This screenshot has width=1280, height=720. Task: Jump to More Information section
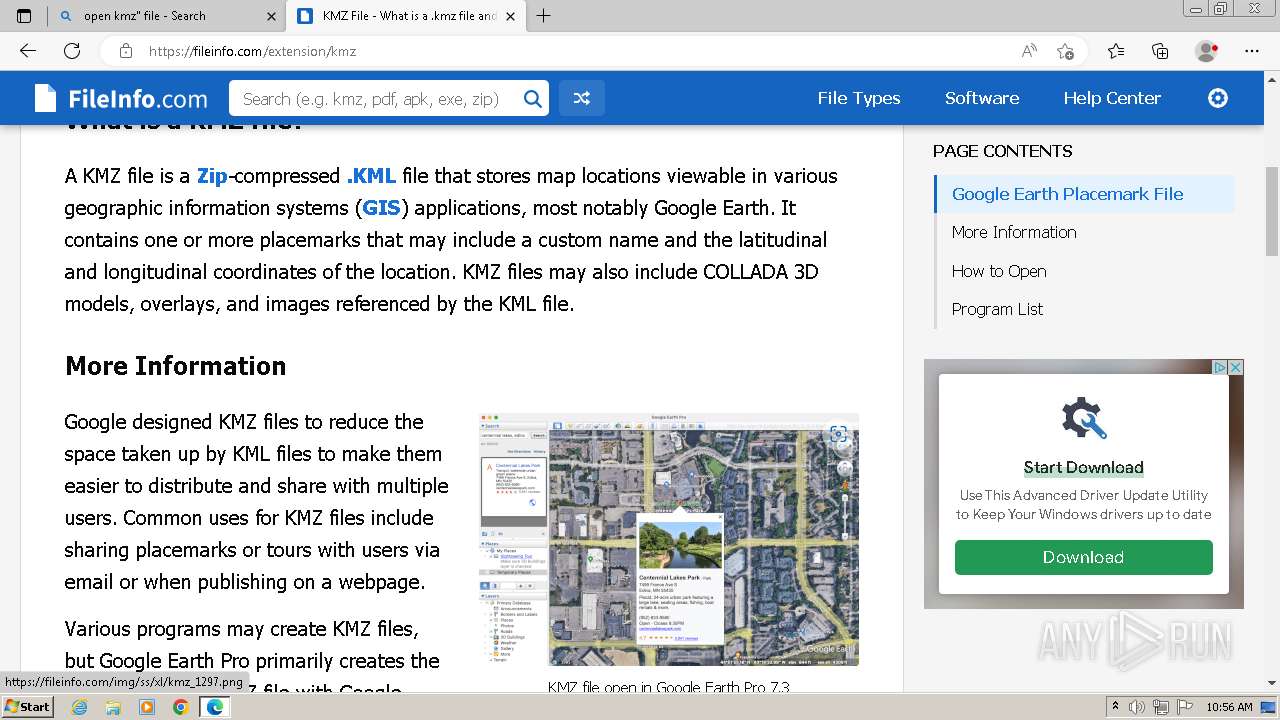click(x=1014, y=232)
